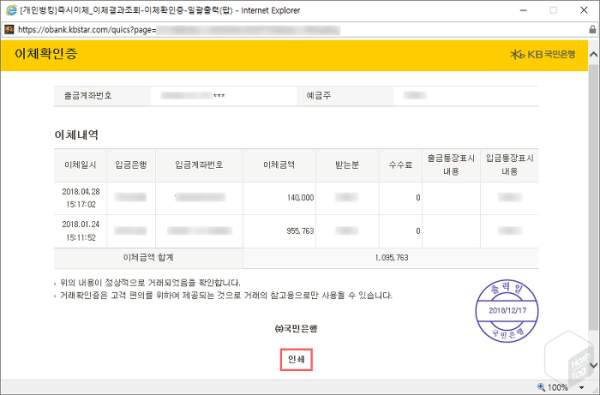Screen dimensions: 600x395
Task: Click the 이체일시 column header
Action: pos(80,165)
